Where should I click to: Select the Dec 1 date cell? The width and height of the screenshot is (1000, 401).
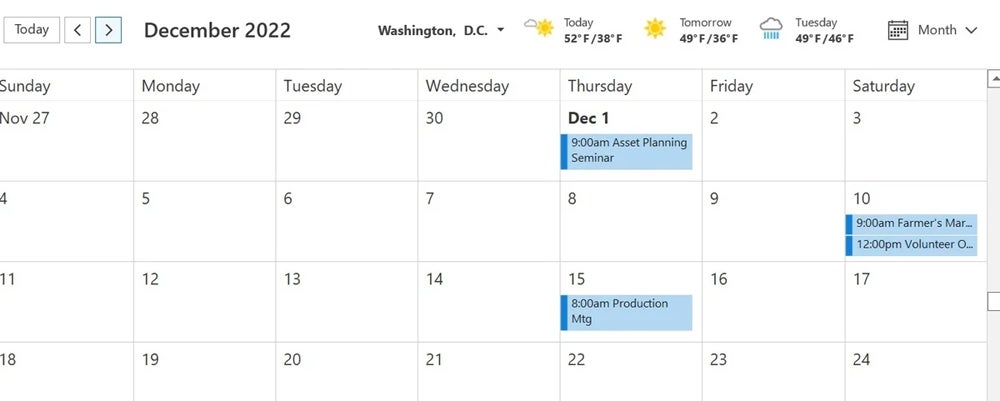pyautogui.click(x=631, y=141)
